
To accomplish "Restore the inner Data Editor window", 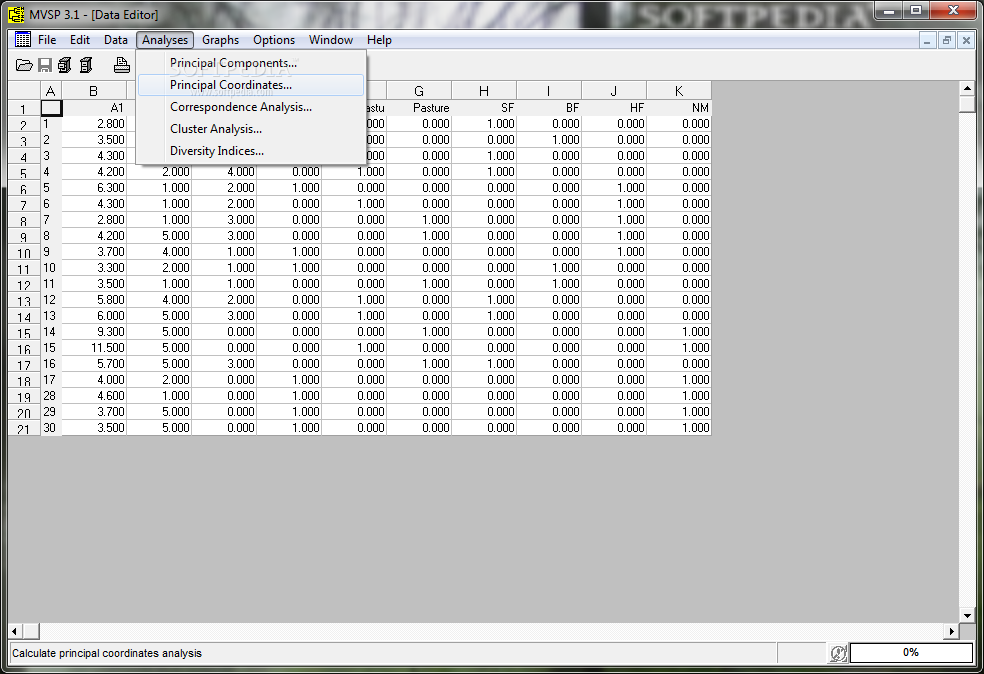I will click(x=946, y=40).
